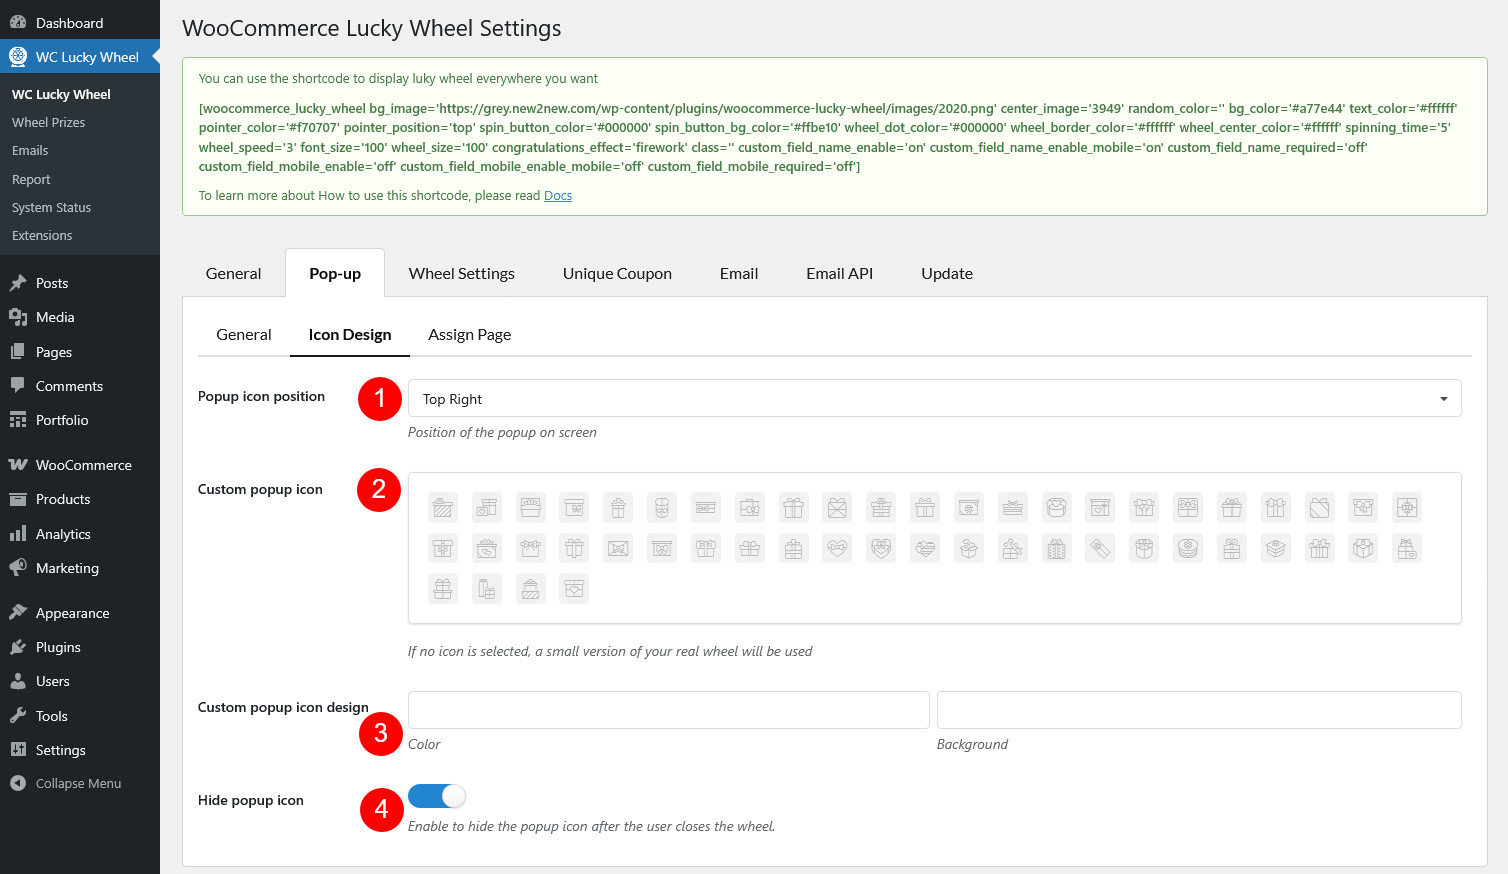
Task: Choose the last gift icon in the third row
Action: (x=574, y=589)
